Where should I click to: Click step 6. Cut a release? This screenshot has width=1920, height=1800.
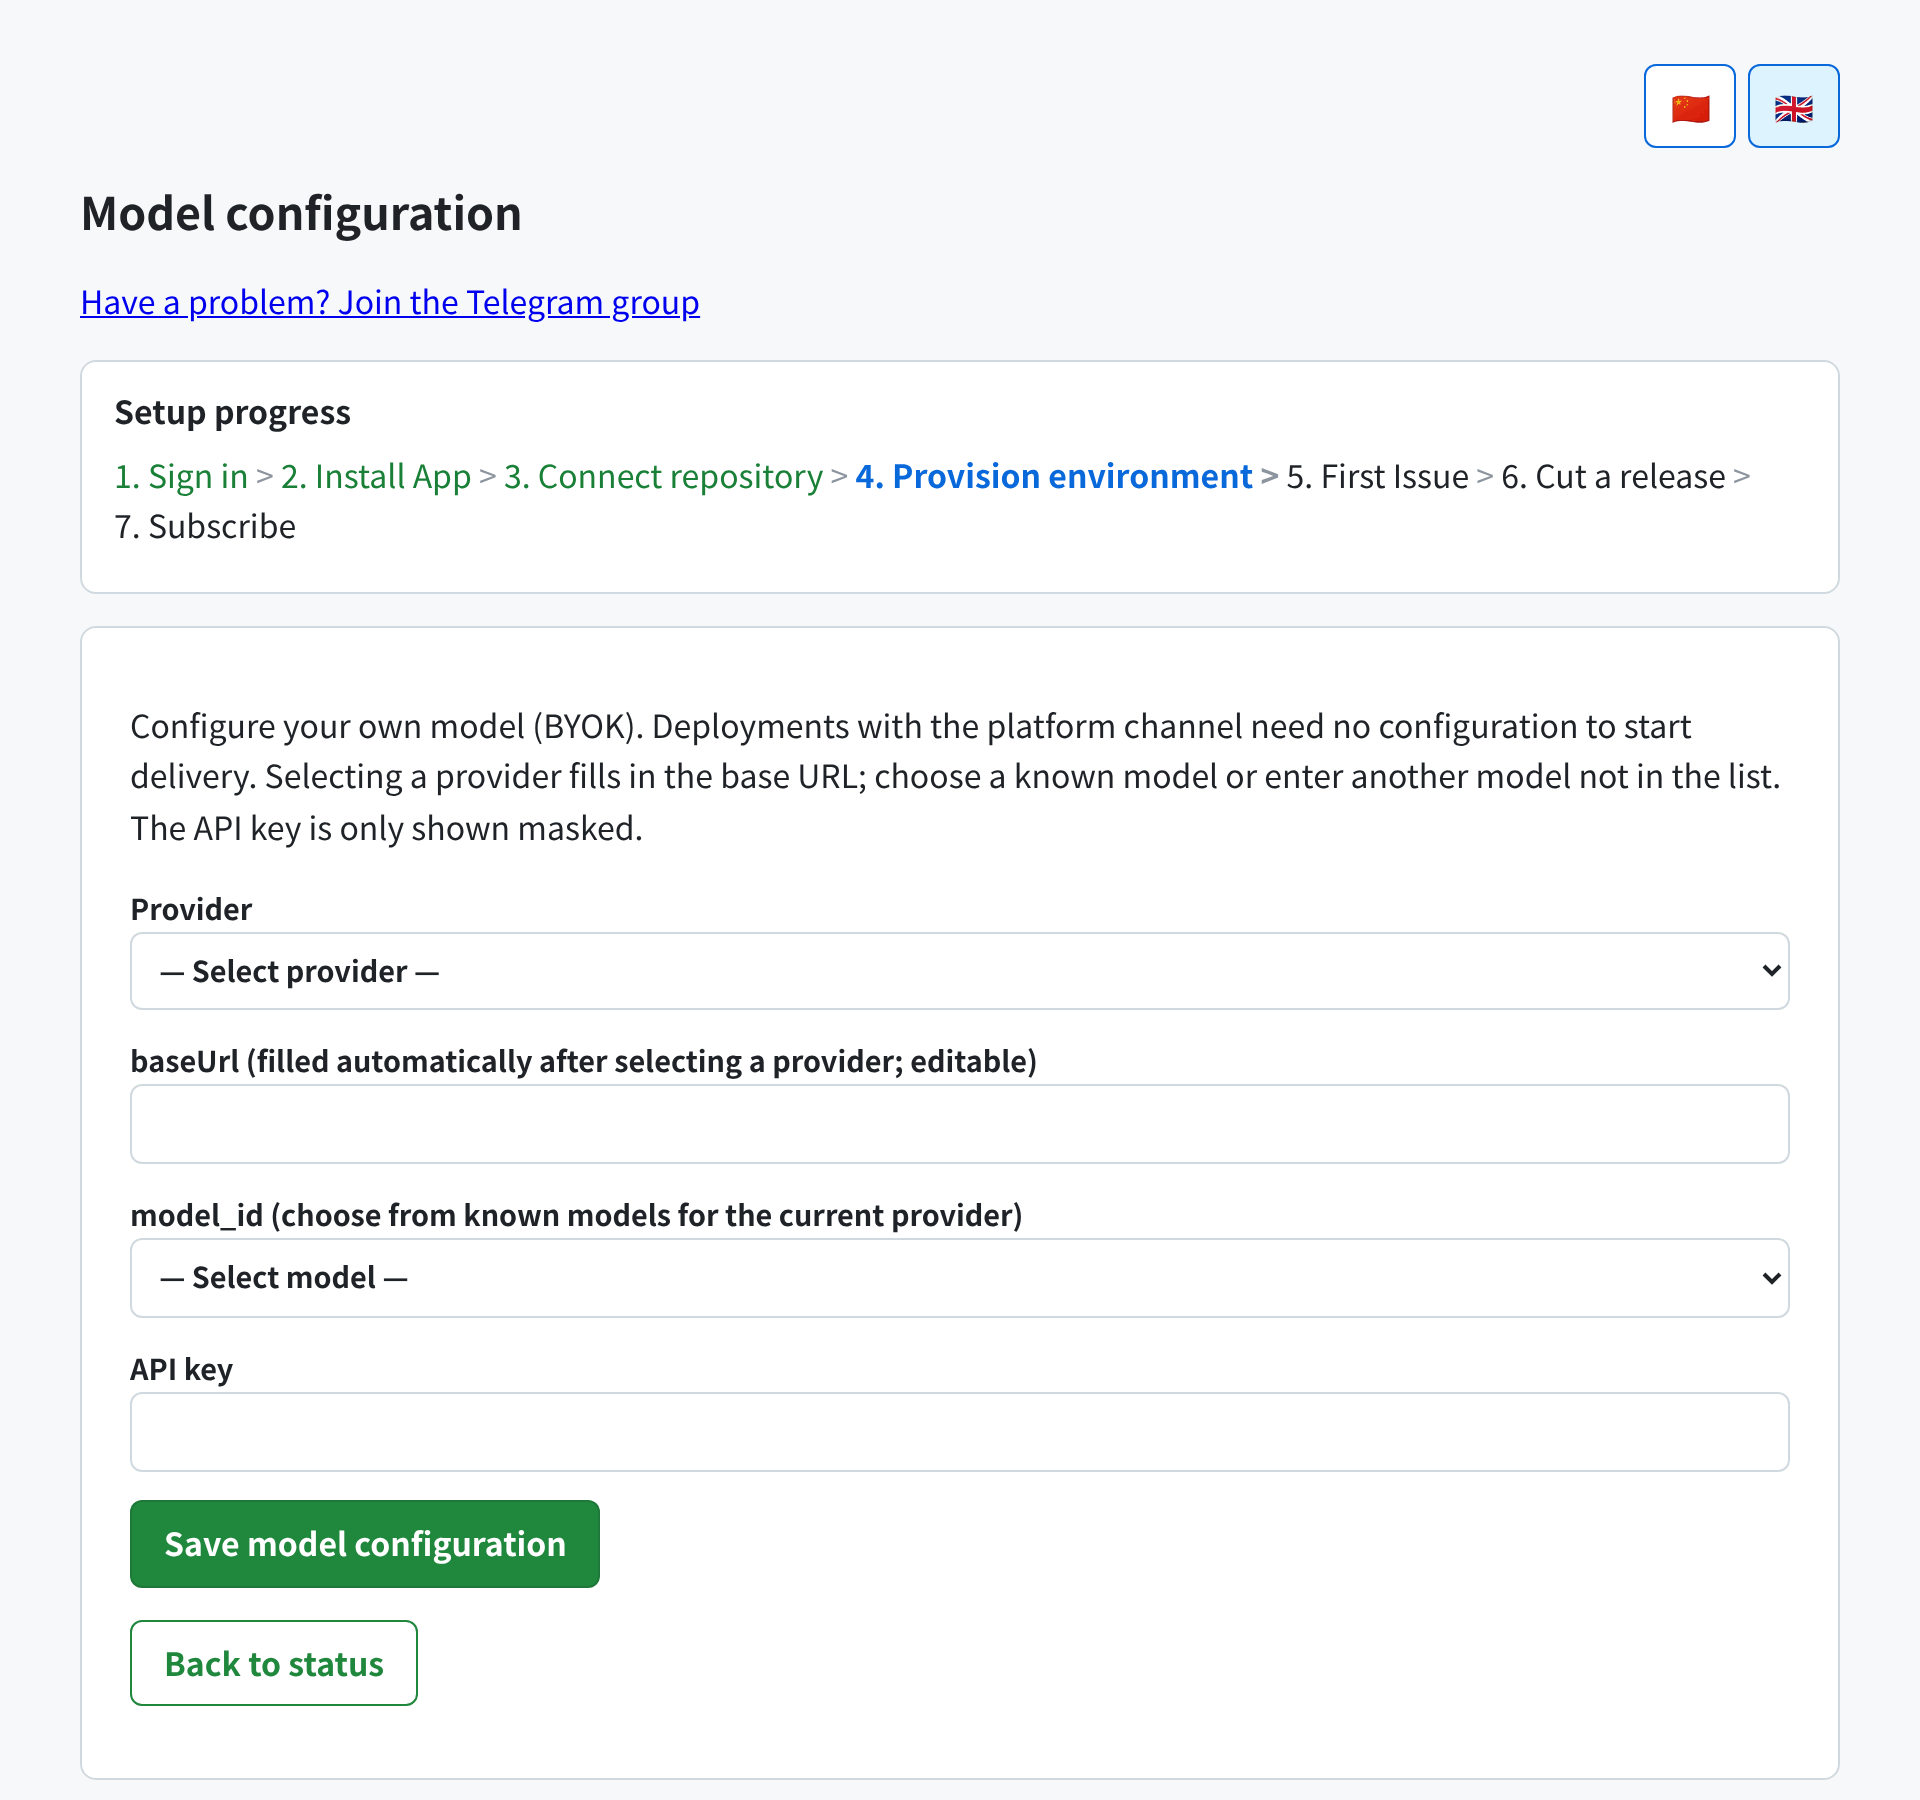click(1613, 476)
